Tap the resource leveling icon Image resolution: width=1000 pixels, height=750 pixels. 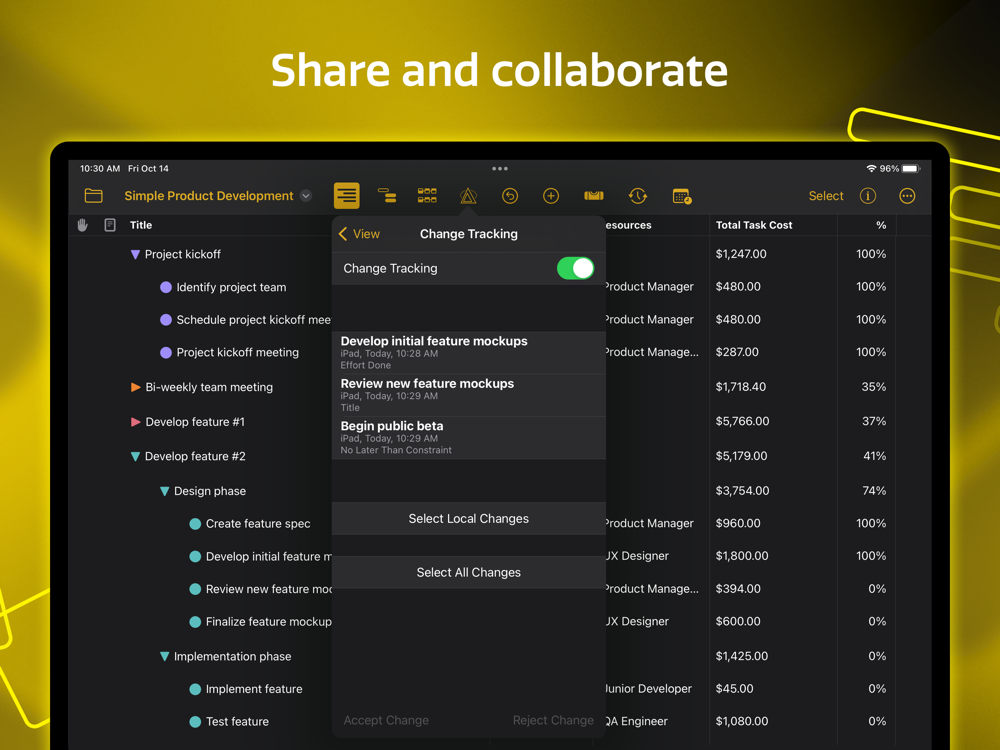pyautogui.click(x=594, y=196)
